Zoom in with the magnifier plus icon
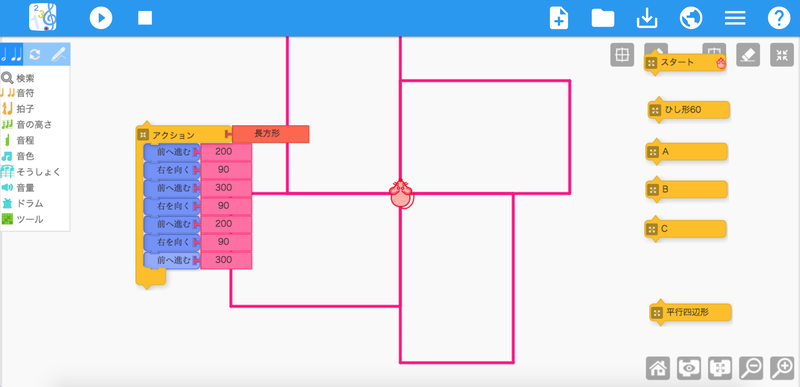The width and height of the screenshot is (800, 387). (x=782, y=368)
